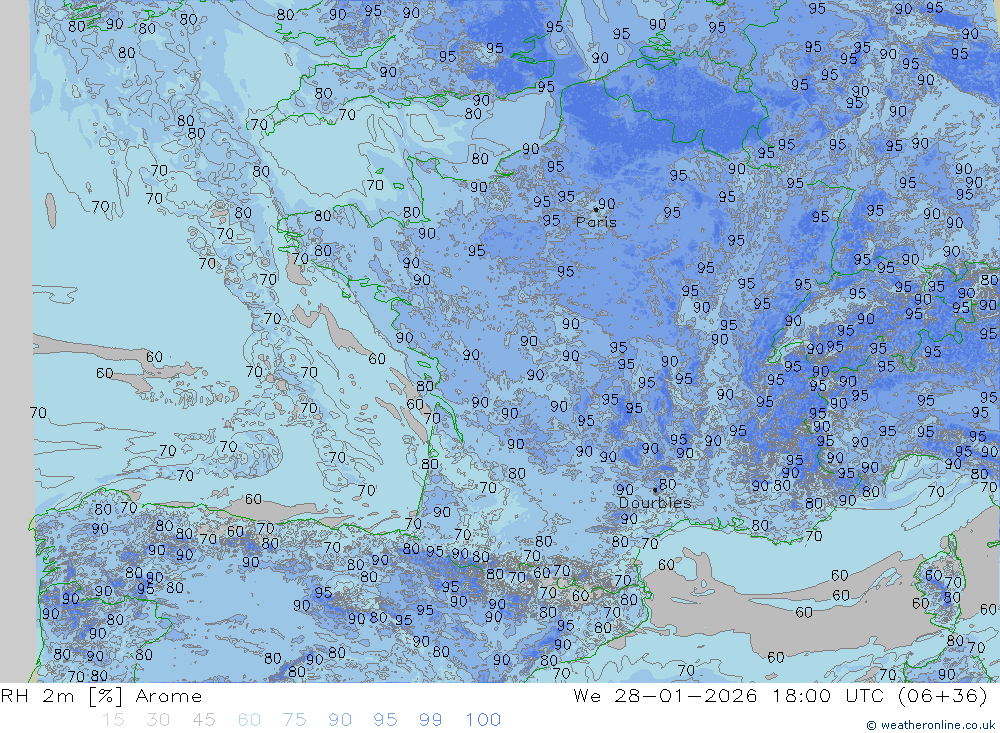Select the black dot marking Dourbies
The height and width of the screenshot is (733, 1000).
click(x=655, y=490)
